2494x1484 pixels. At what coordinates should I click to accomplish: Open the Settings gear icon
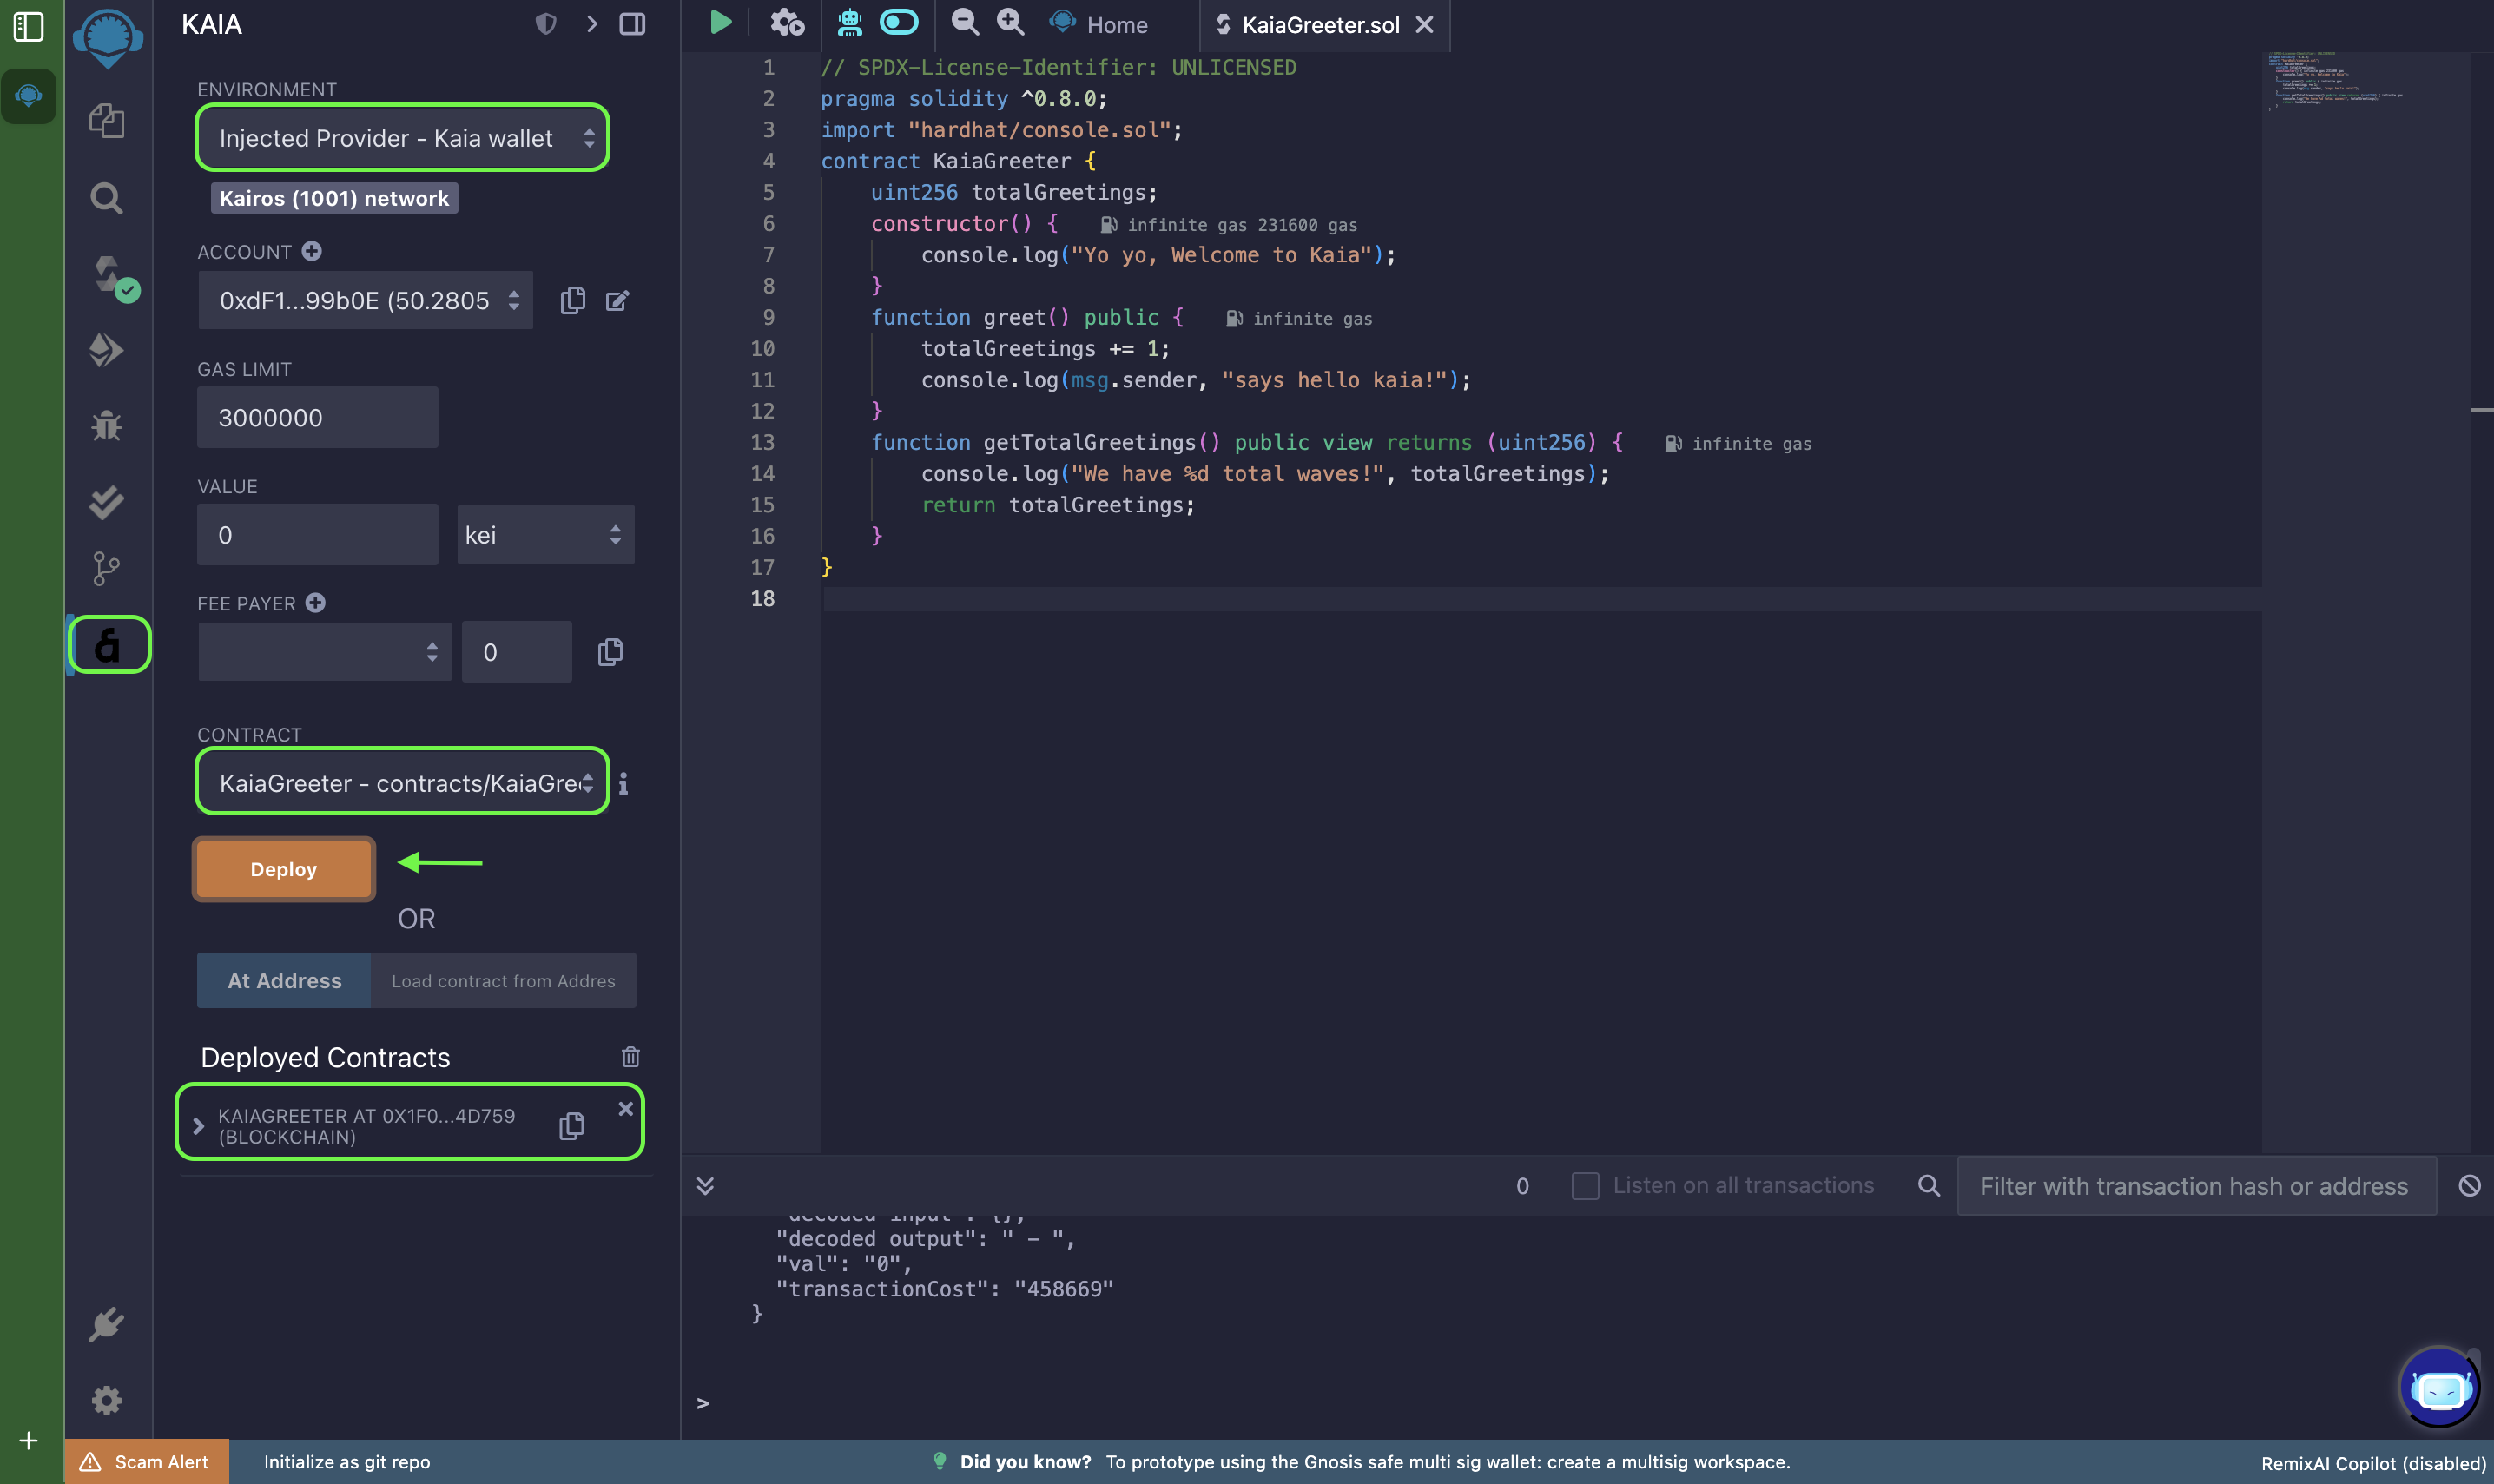107,1400
